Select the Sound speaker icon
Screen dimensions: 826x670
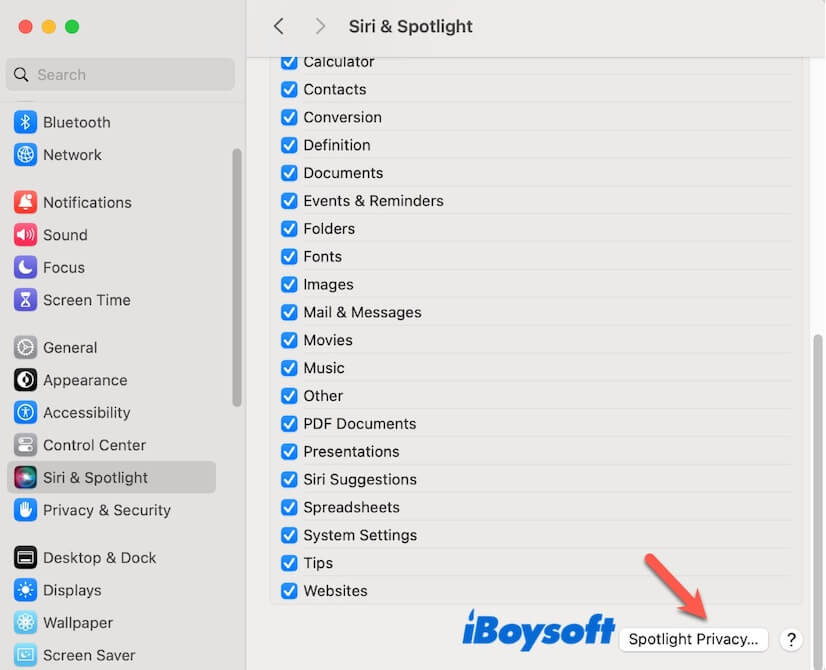pos(25,235)
